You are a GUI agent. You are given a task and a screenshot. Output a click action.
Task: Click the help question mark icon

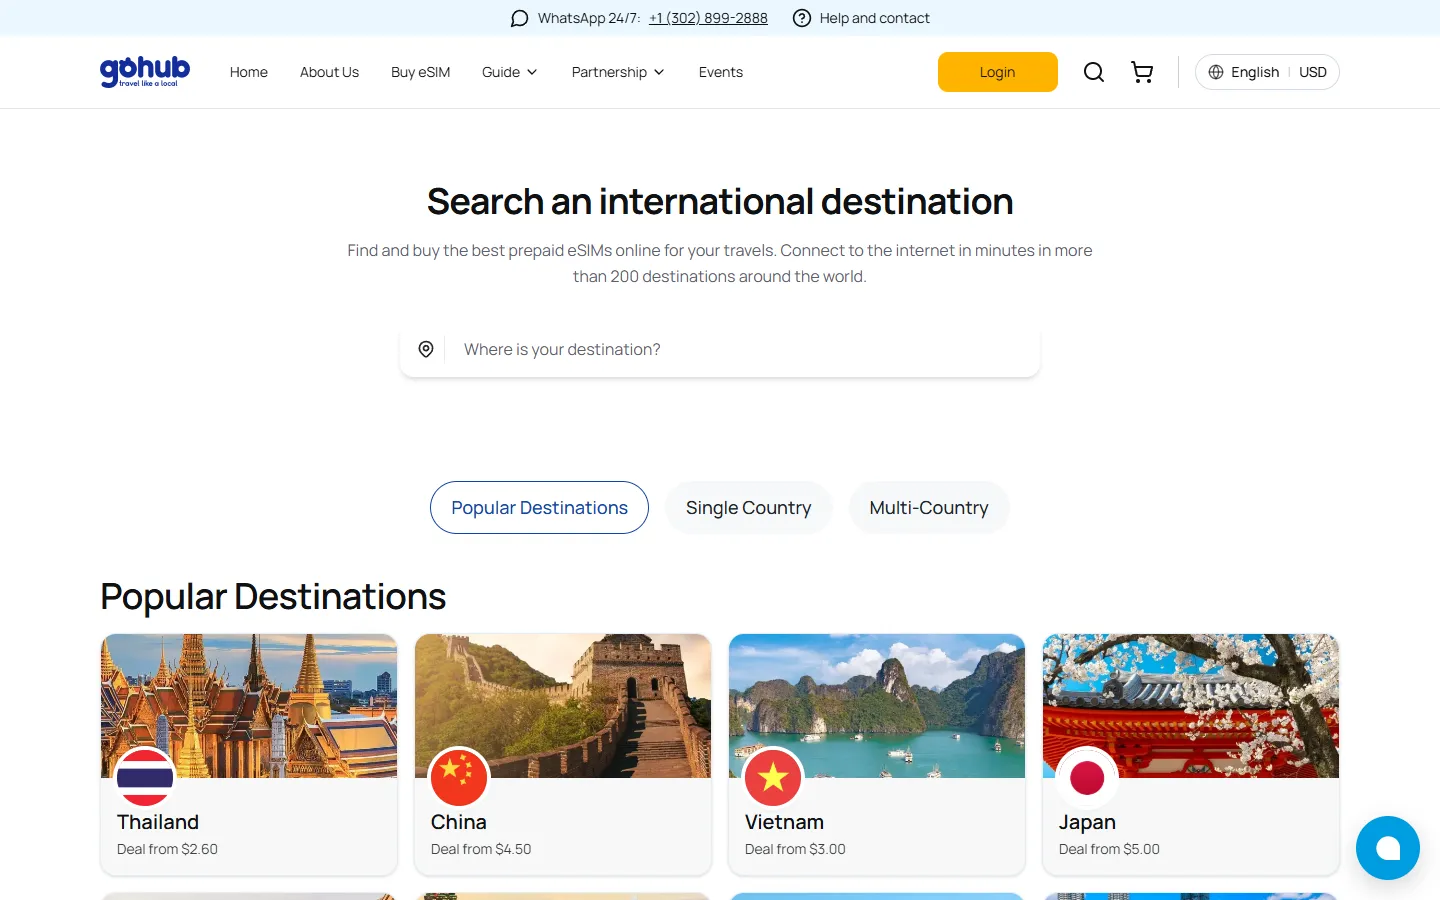tap(802, 18)
